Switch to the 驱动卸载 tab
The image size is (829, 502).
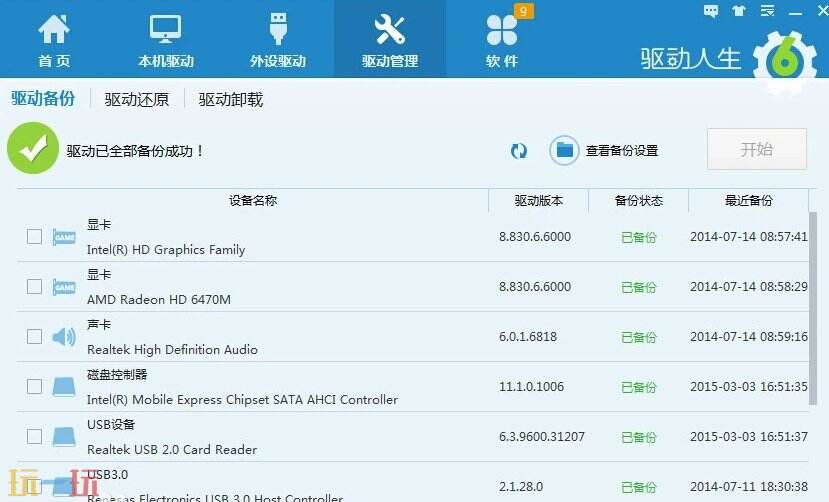231,99
